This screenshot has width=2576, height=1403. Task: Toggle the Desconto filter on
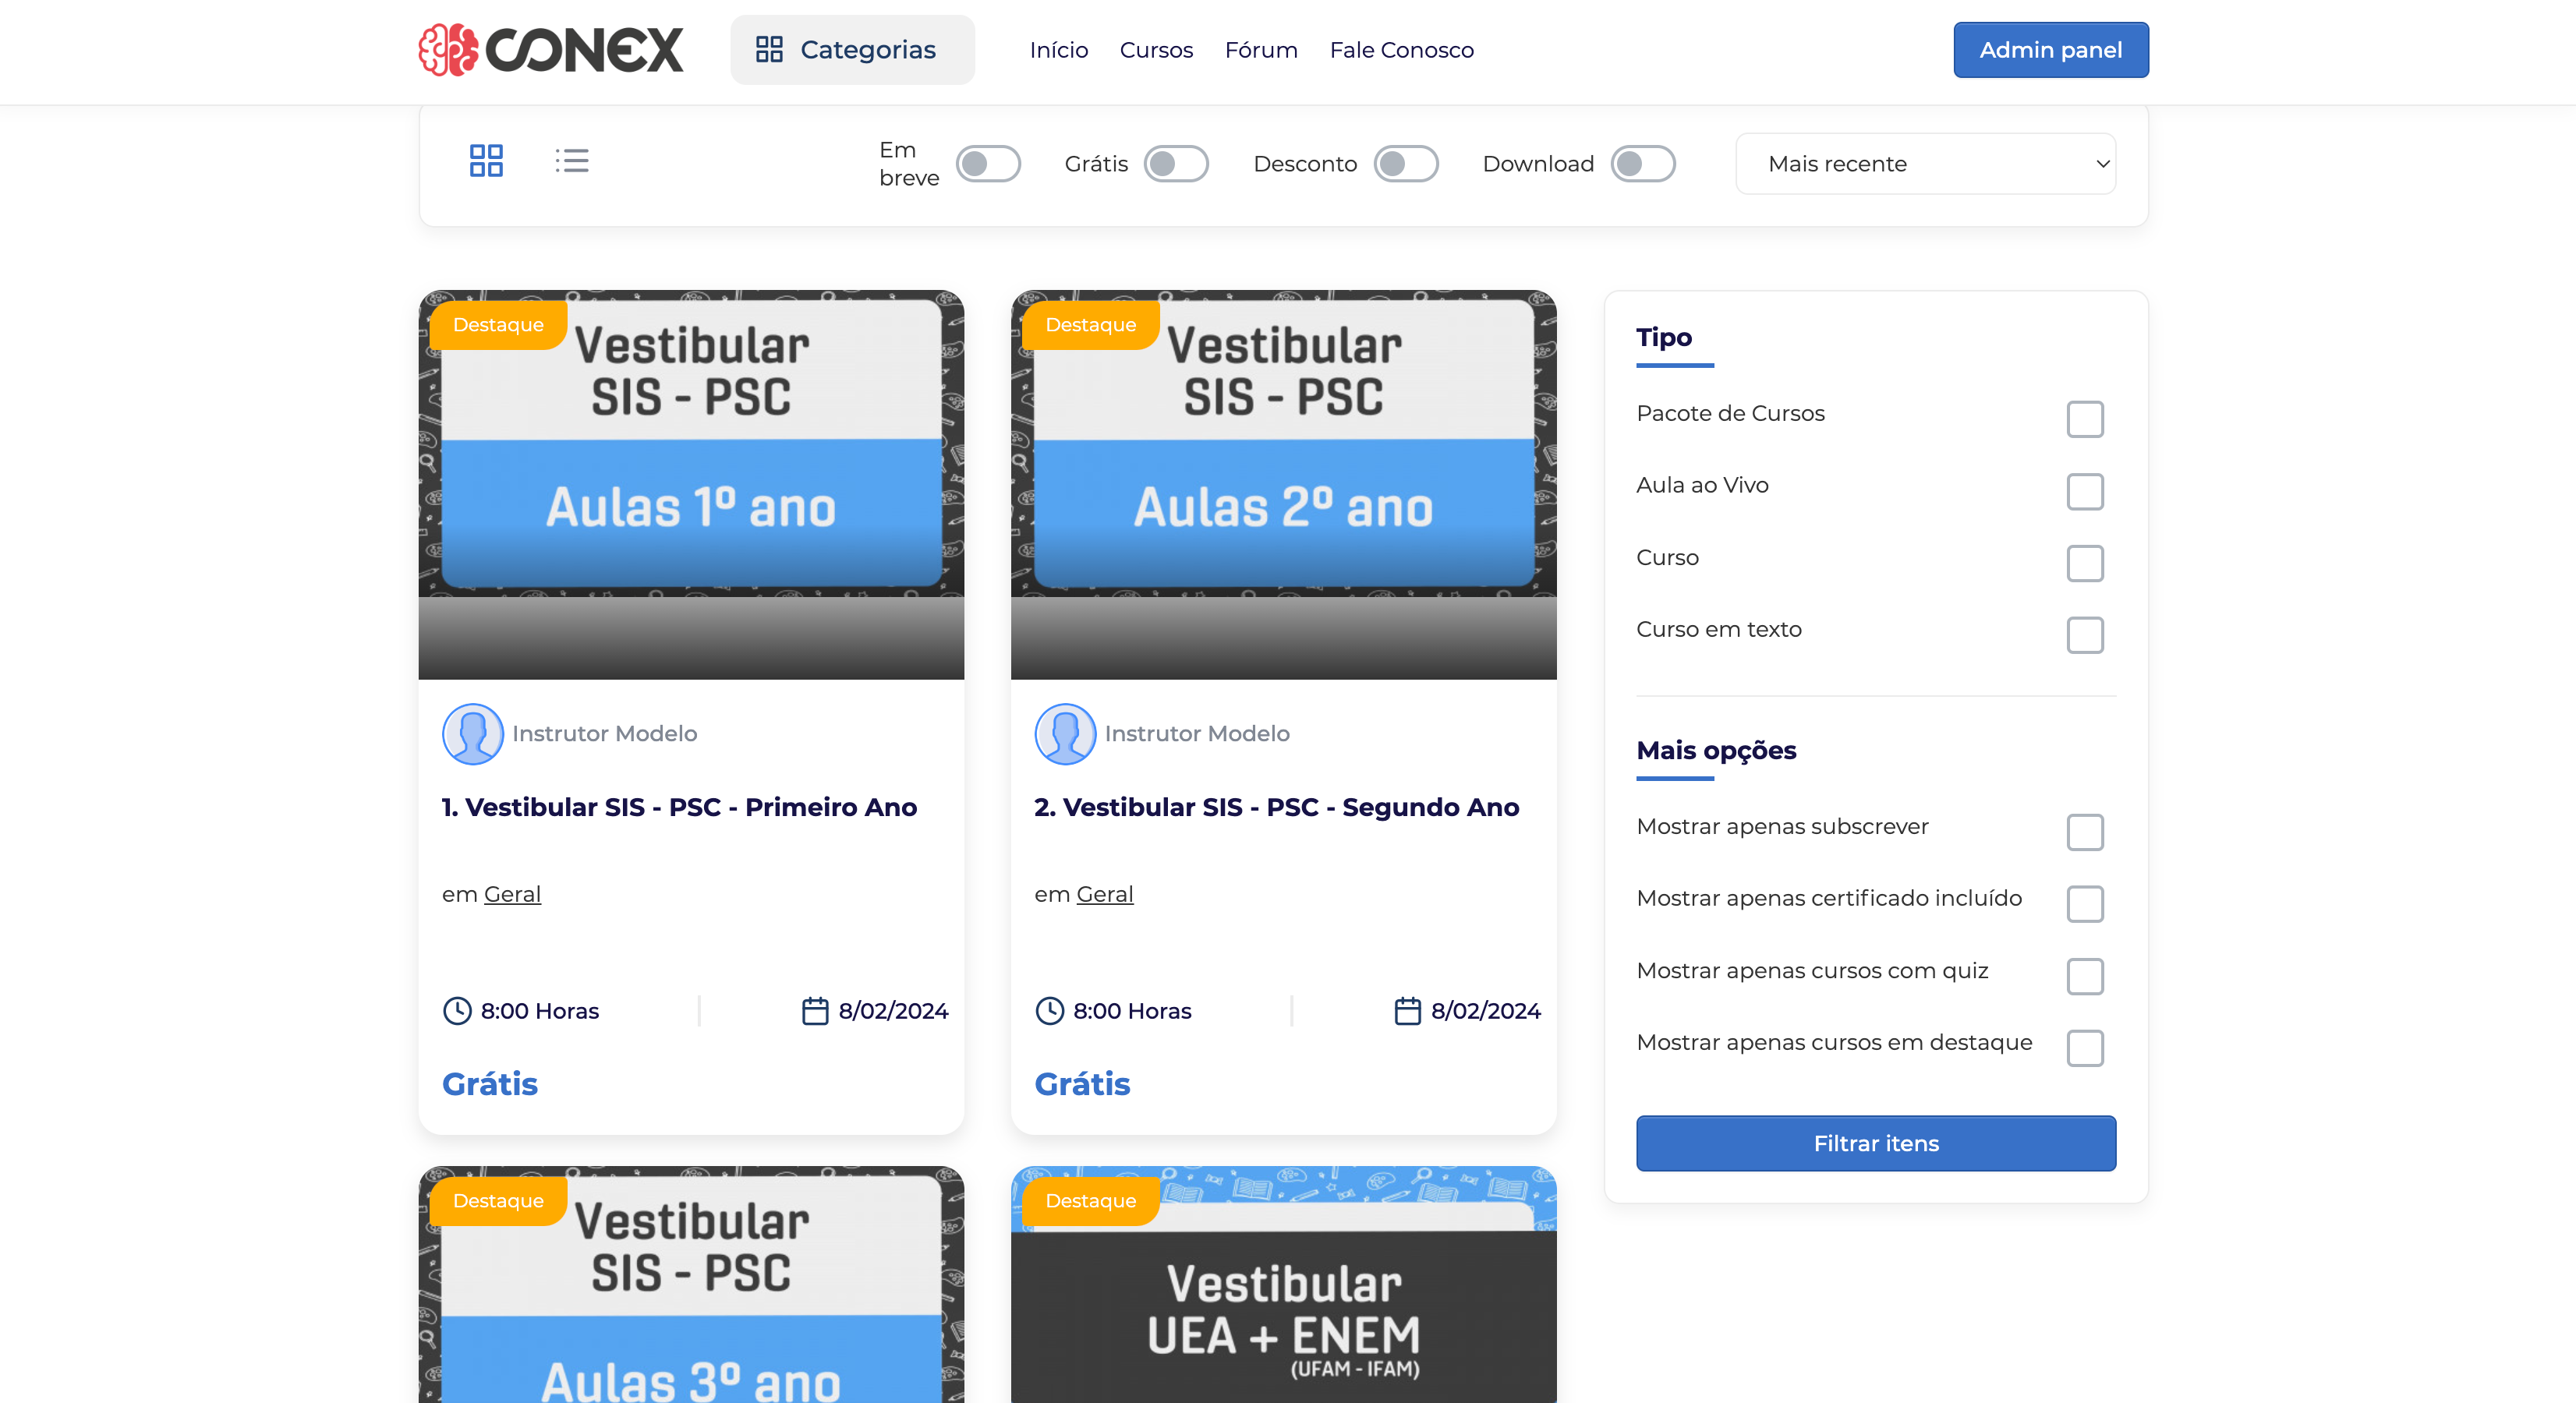1407,163
